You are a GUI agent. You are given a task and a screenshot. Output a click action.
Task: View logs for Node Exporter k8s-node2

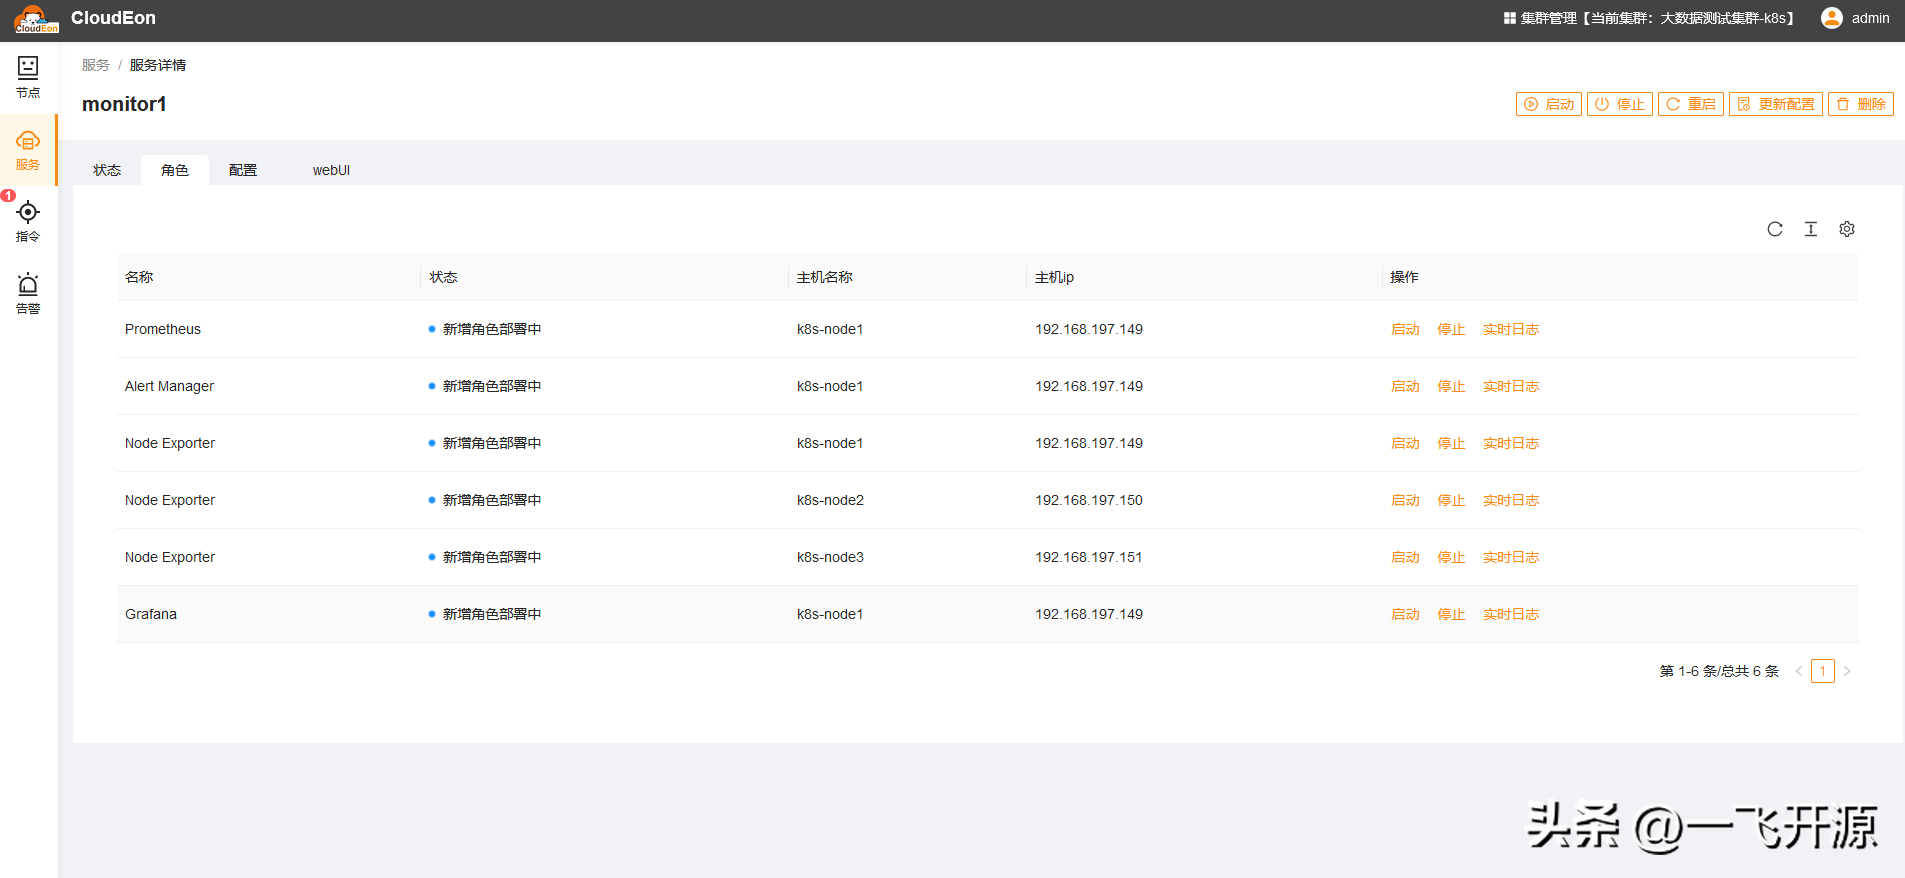click(x=1511, y=500)
